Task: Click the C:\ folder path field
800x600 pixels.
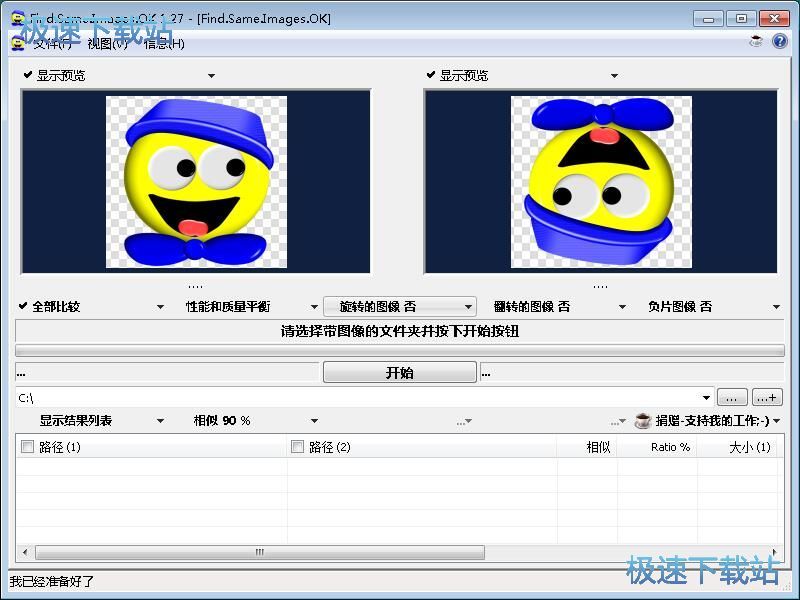Action: coord(360,397)
